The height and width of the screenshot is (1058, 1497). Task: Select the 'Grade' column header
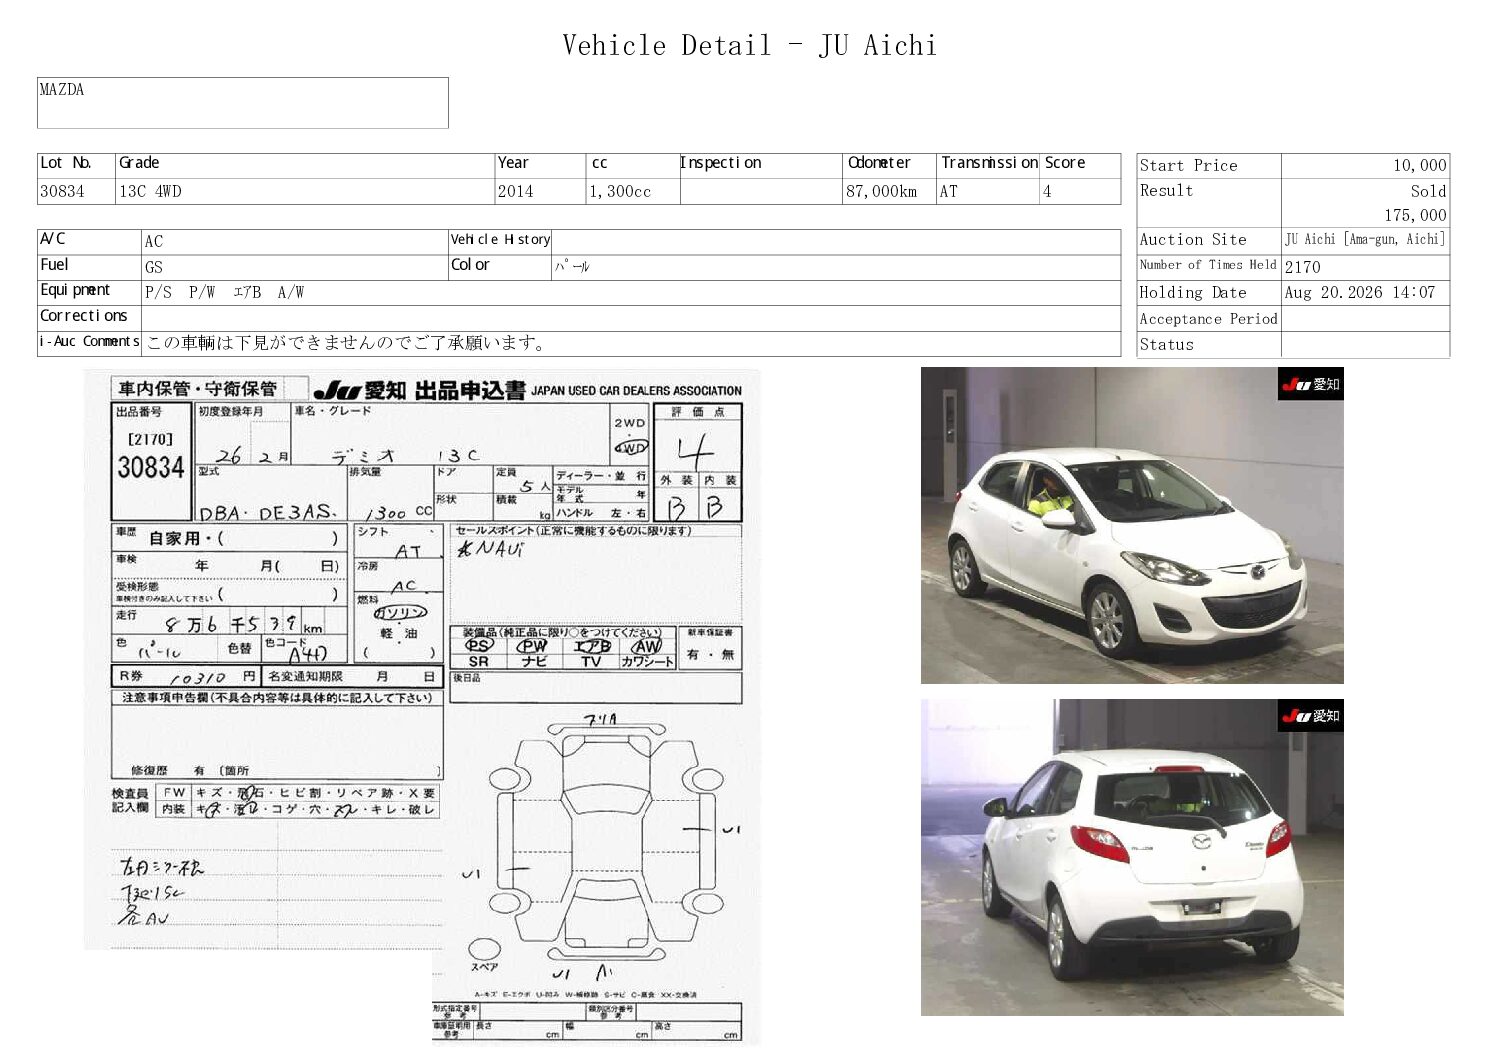139,163
